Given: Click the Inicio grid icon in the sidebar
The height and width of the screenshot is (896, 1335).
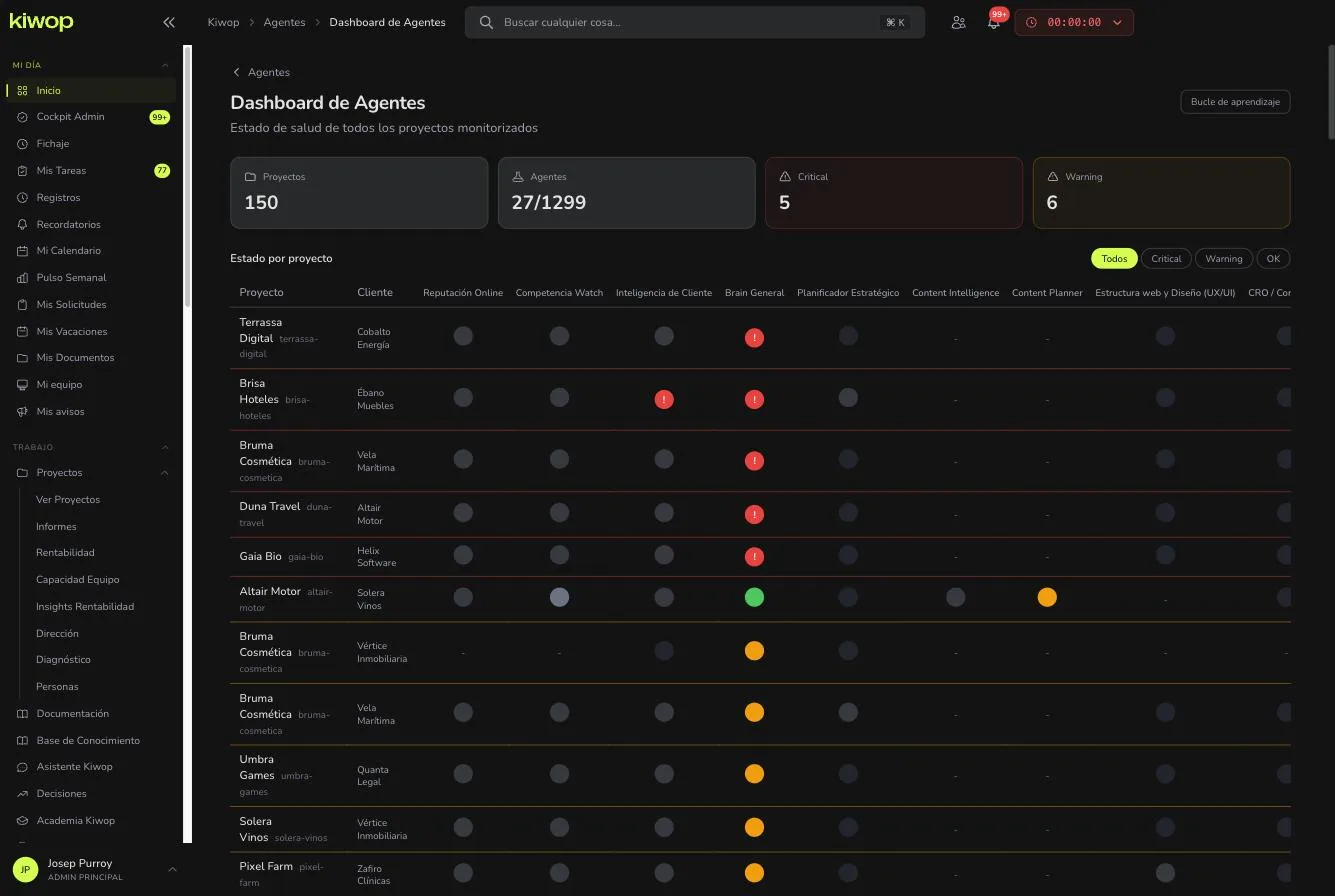Looking at the screenshot, I should (x=22, y=90).
